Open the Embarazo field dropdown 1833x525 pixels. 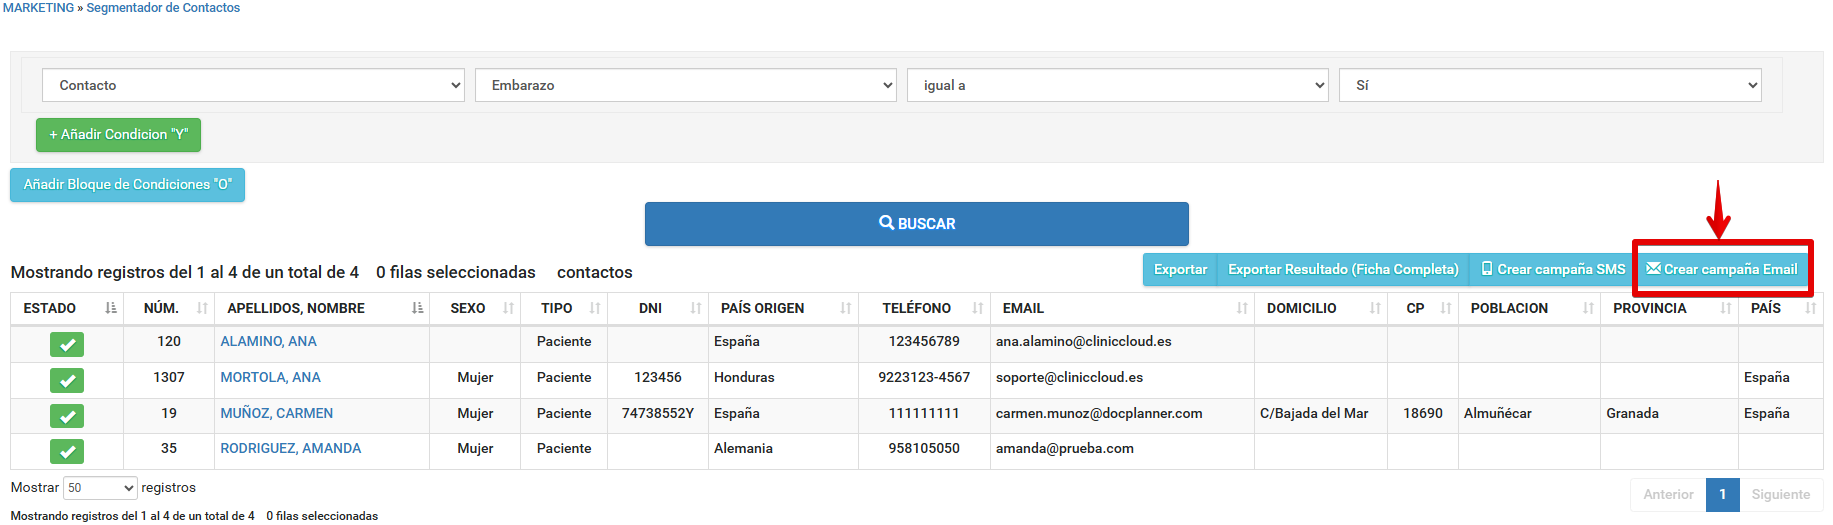click(685, 86)
